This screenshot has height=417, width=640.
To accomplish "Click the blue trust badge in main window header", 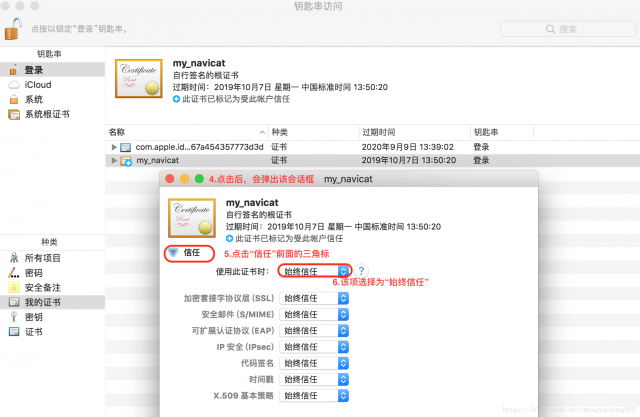I will point(176,99).
